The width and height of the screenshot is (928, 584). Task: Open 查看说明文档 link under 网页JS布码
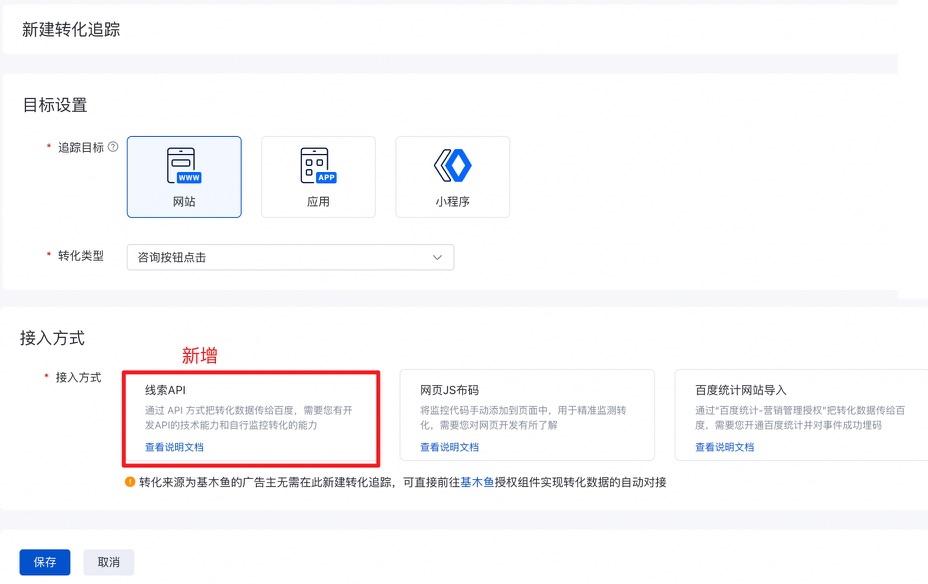(x=449, y=447)
